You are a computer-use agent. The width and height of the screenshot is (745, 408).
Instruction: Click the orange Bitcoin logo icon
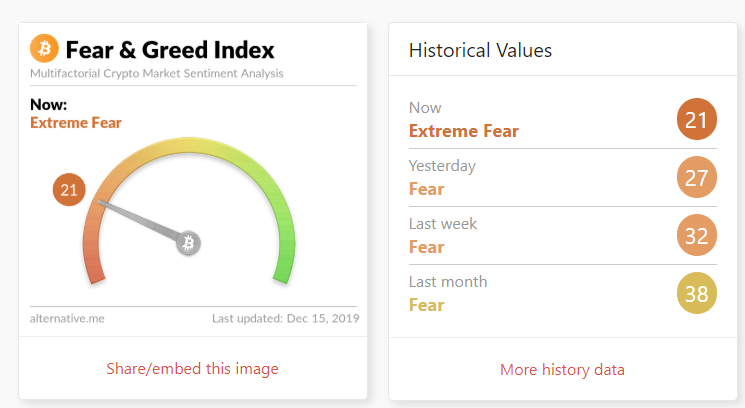pos(45,48)
